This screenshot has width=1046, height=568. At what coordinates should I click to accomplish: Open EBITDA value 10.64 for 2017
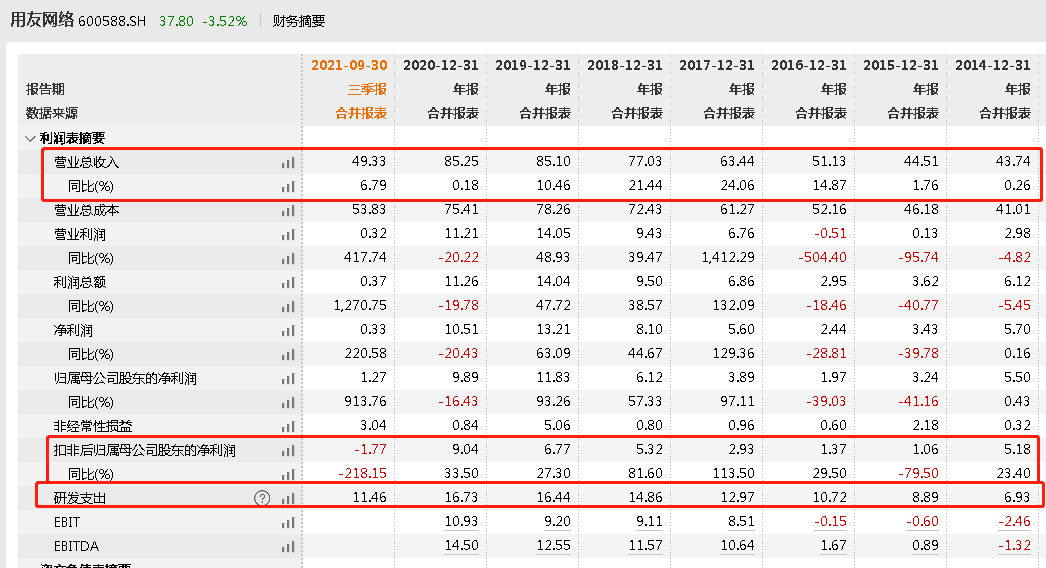[x=738, y=545]
